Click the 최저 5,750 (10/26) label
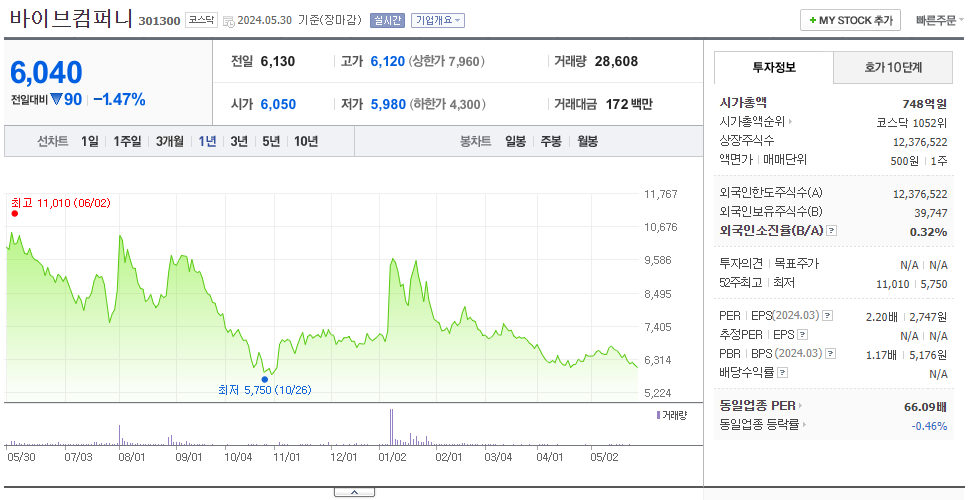The image size is (968, 500). click(265, 390)
